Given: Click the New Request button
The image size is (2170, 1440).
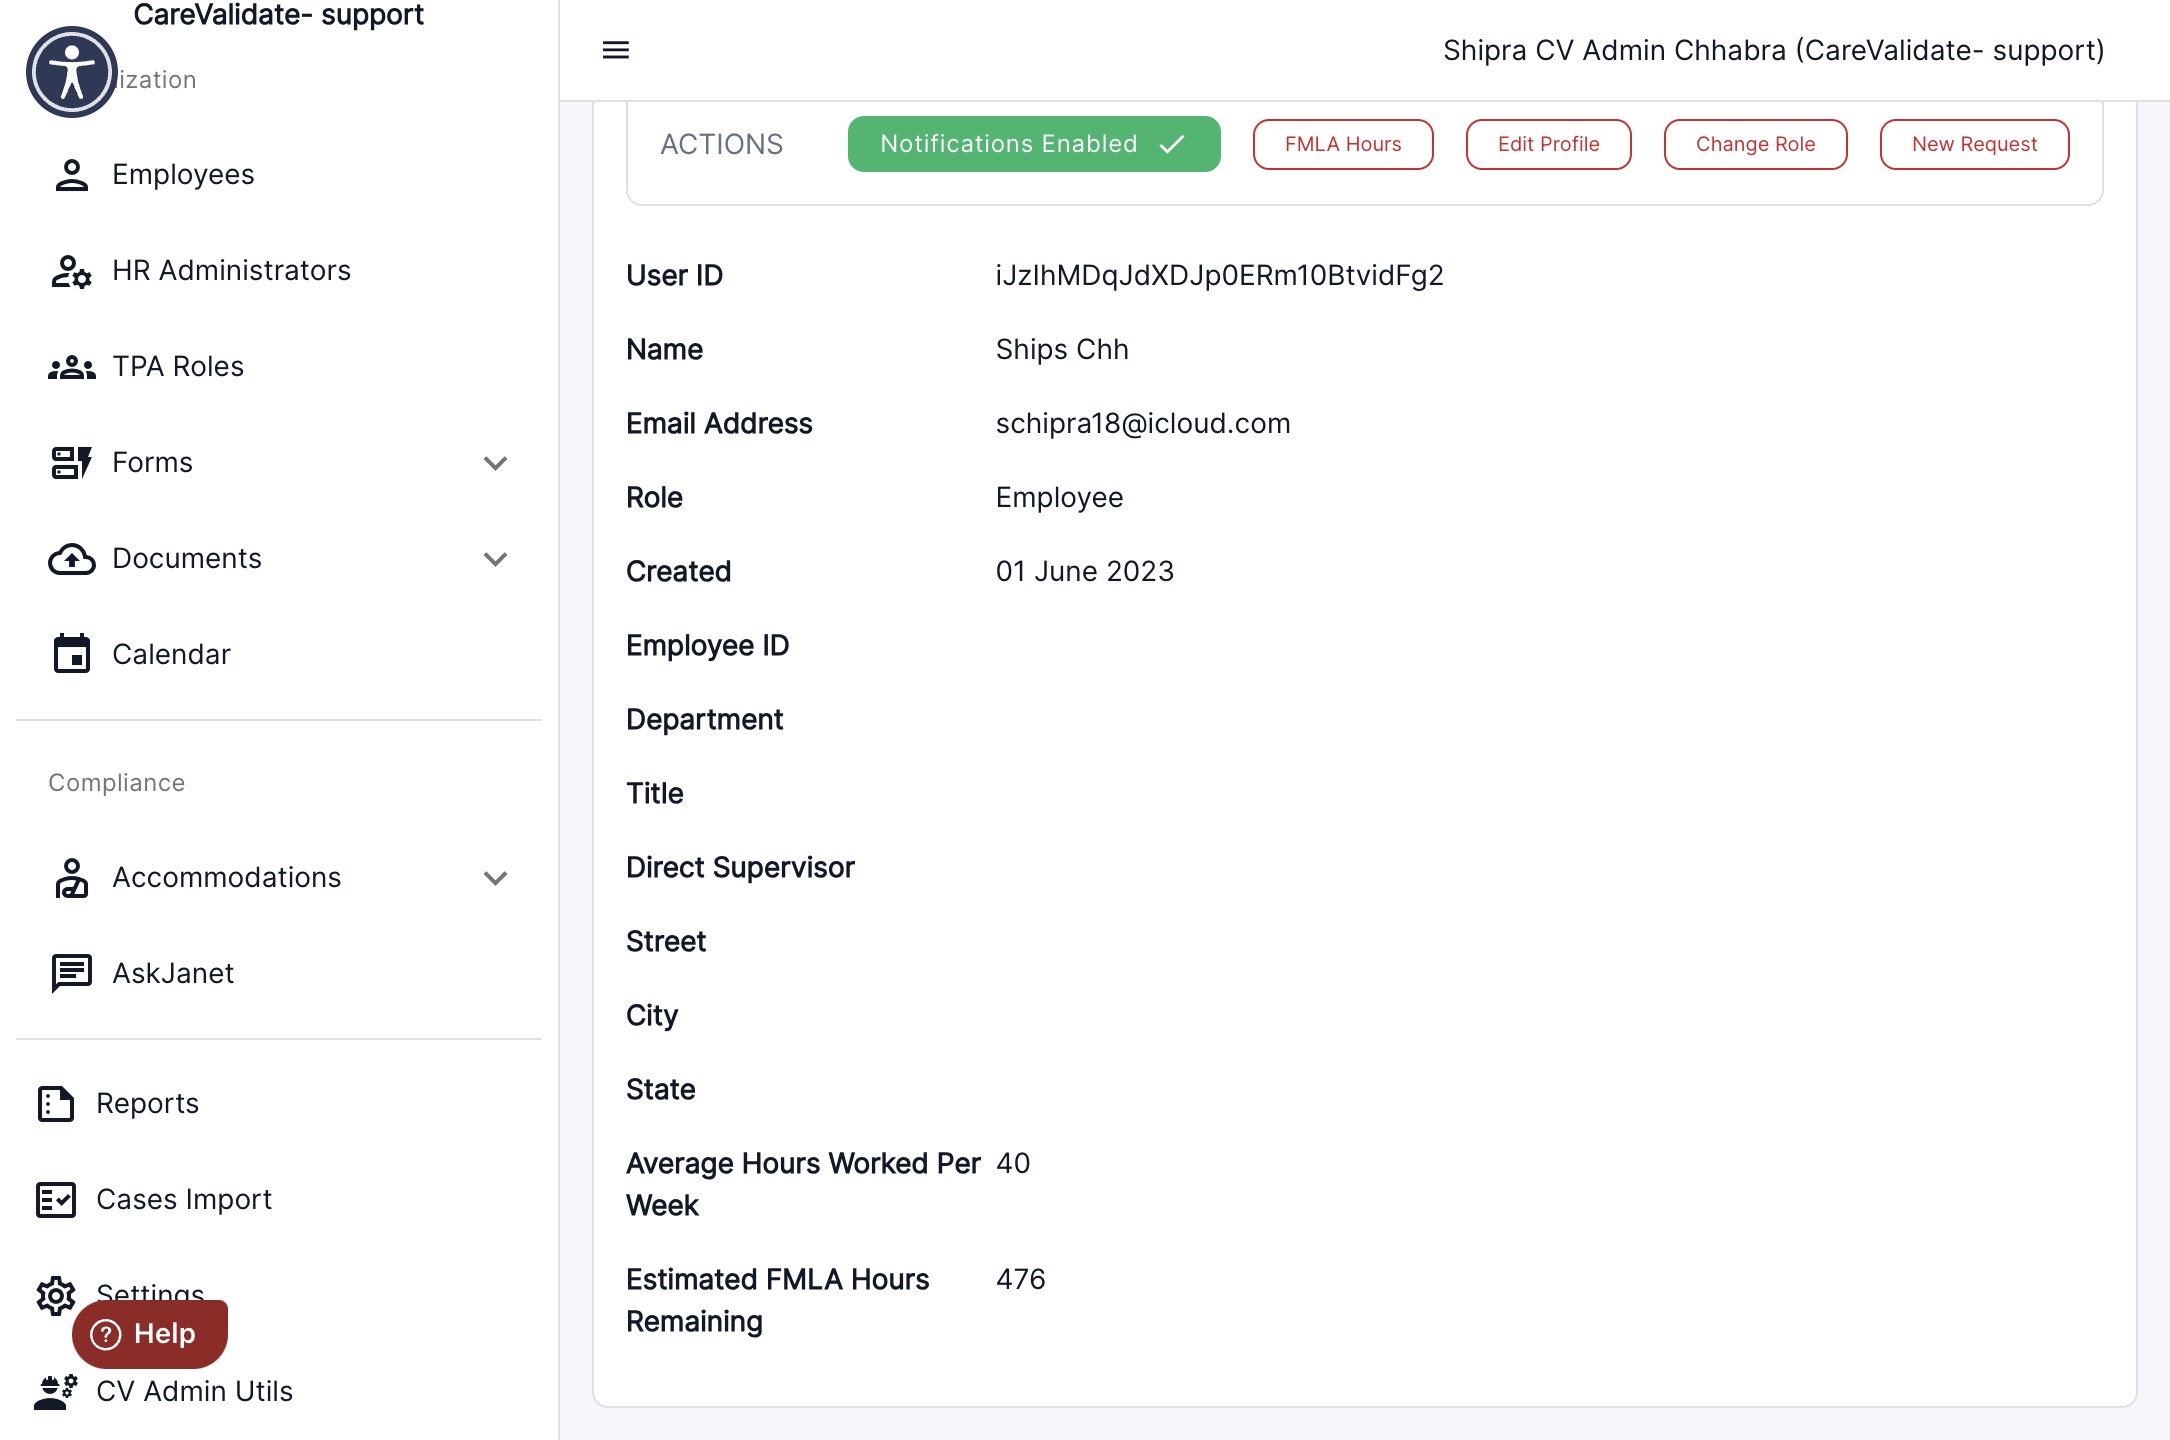Looking at the screenshot, I should click(1974, 144).
